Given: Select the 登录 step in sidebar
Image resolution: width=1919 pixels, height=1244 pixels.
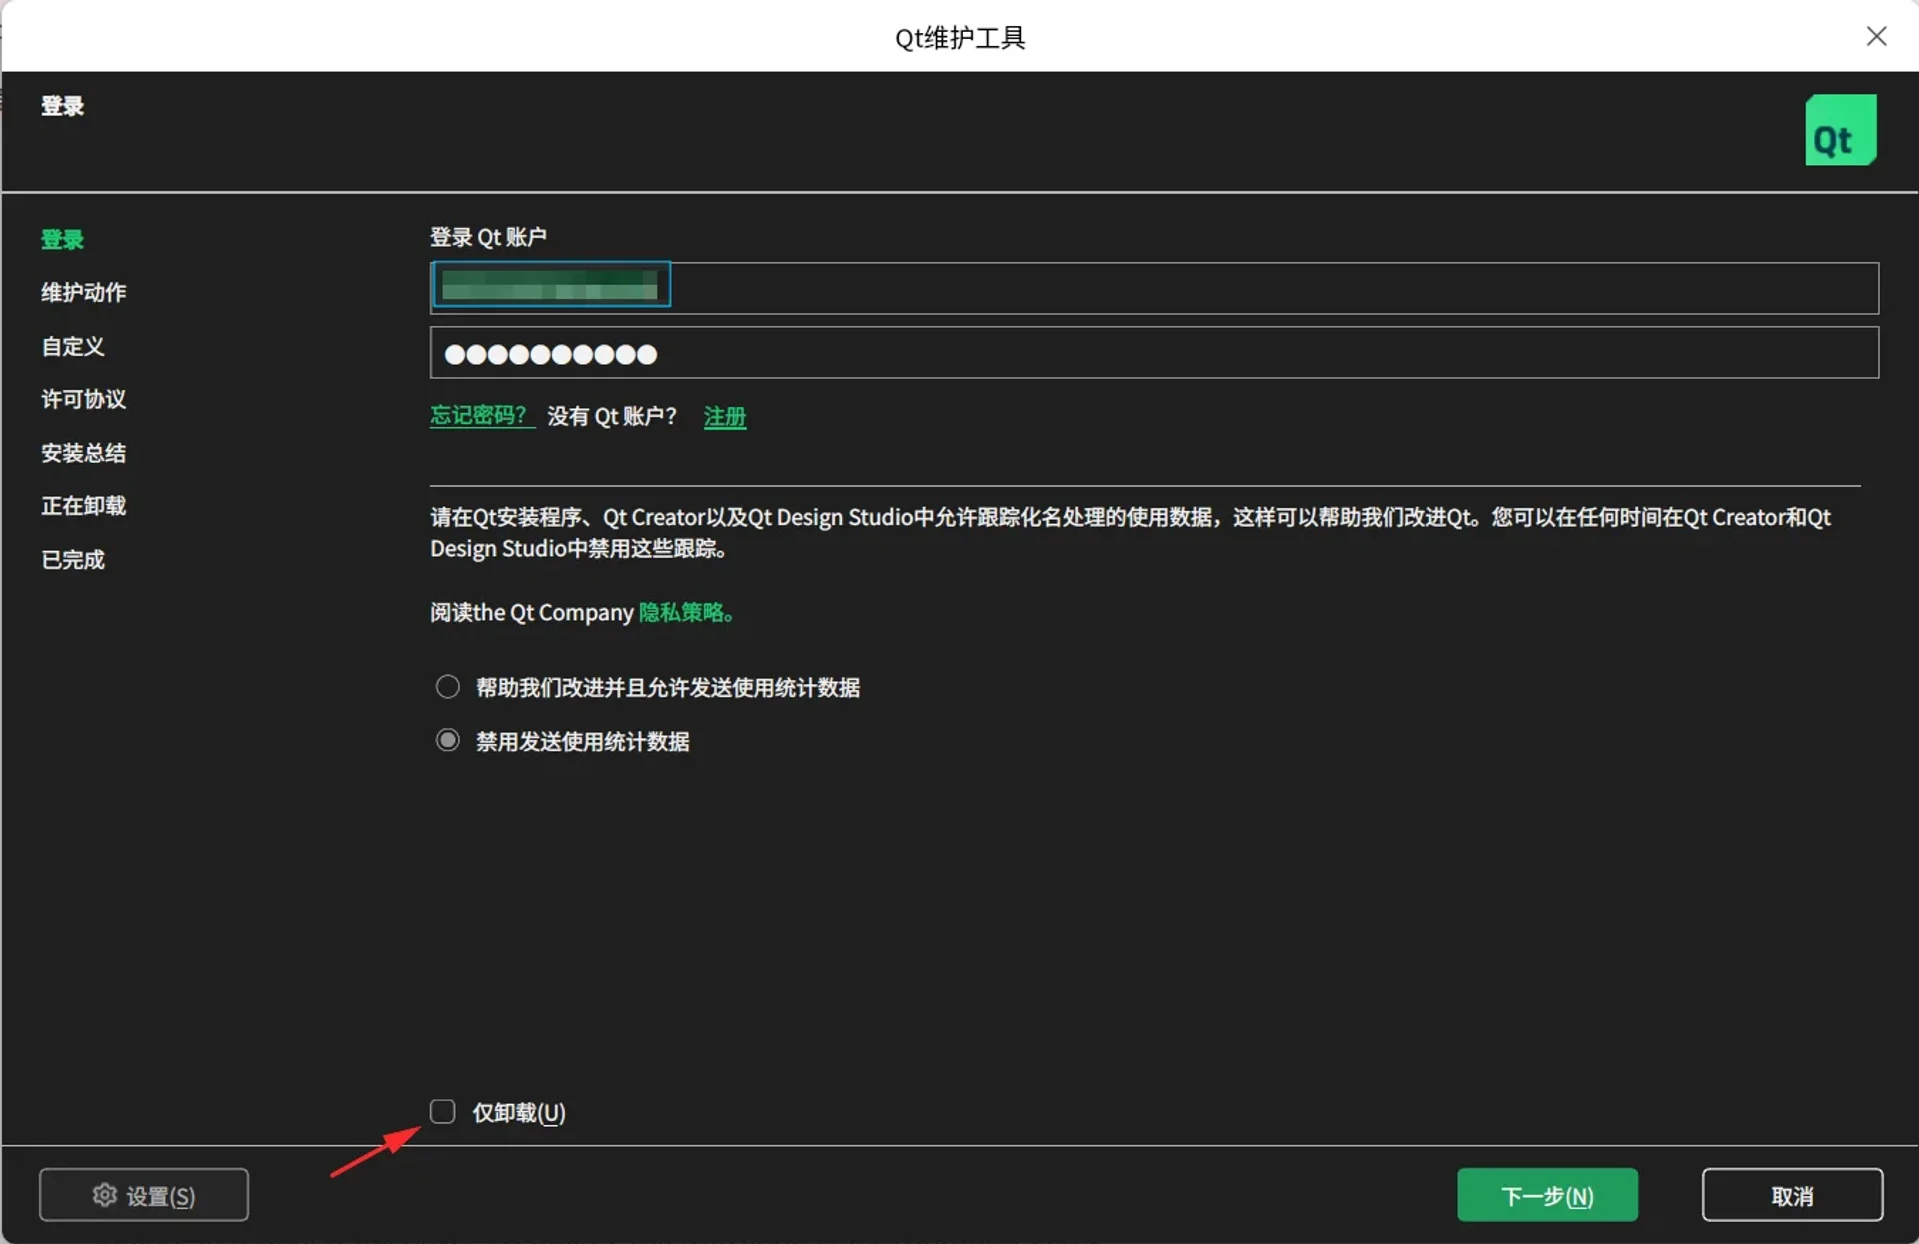Looking at the screenshot, I should 61,239.
